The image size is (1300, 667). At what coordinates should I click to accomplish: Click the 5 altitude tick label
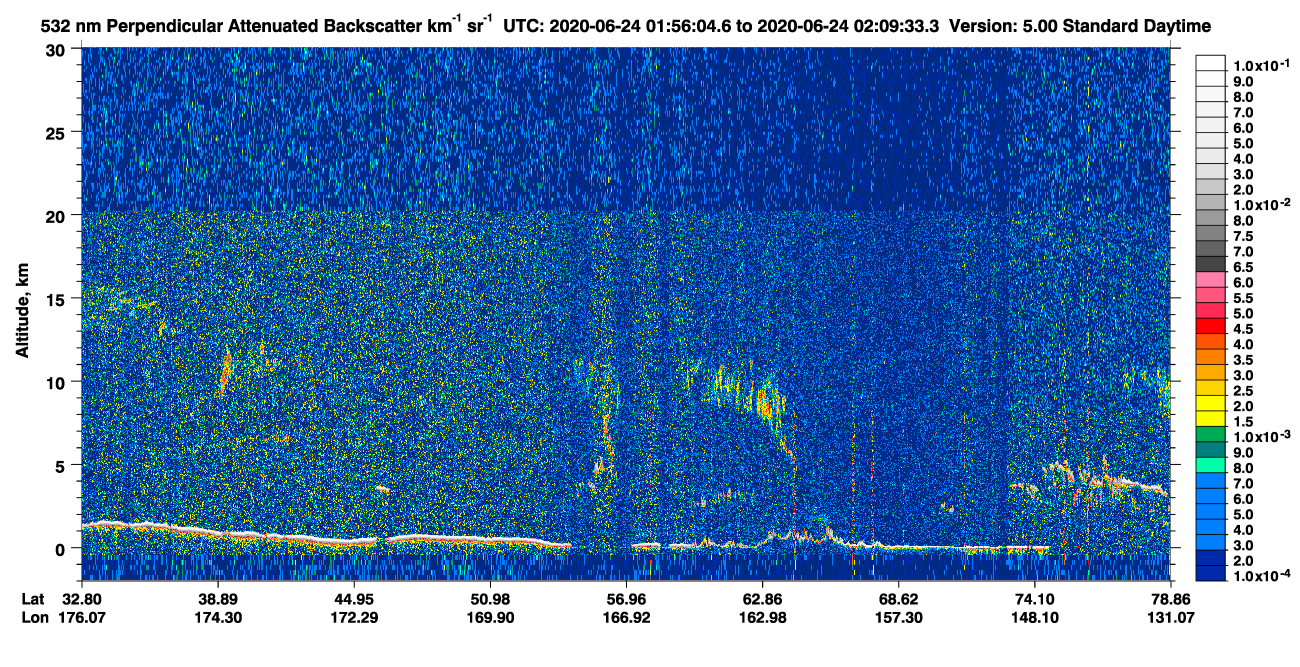click(63, 465)
